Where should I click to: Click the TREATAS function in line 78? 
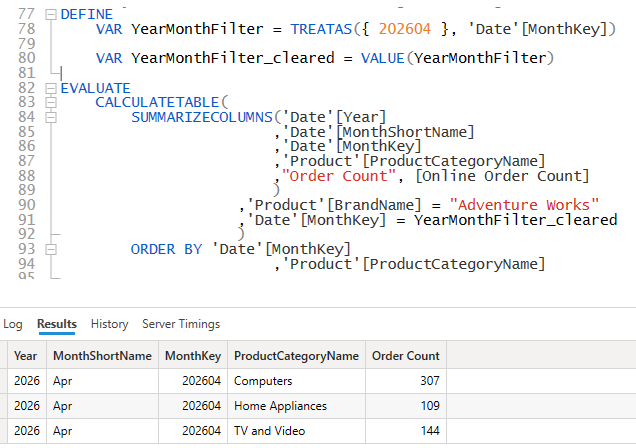pos(321,29)
